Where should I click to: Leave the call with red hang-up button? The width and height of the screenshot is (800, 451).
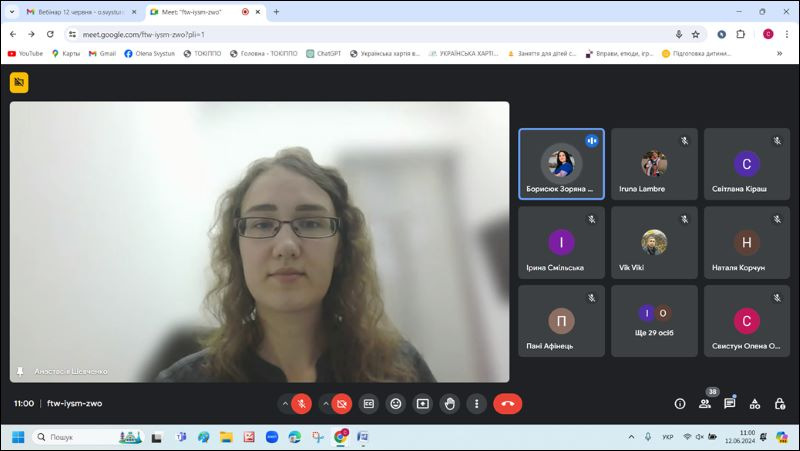pyautogui.click(x=508, y=404)
